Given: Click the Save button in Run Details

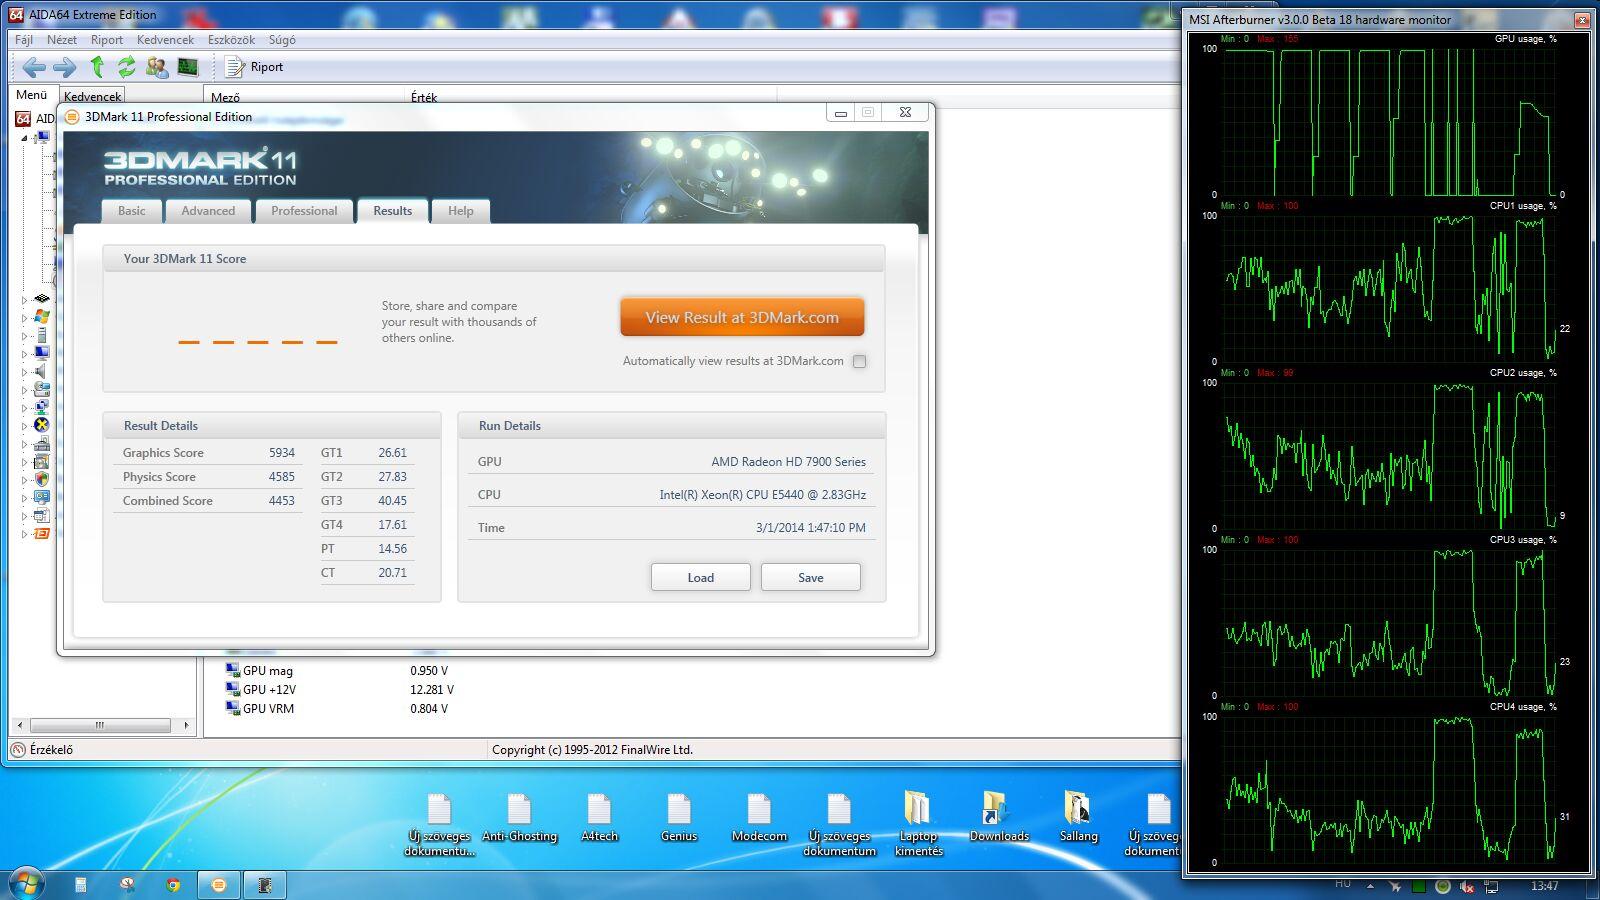Looking at the screenshot, I should [x=811, y=577].
